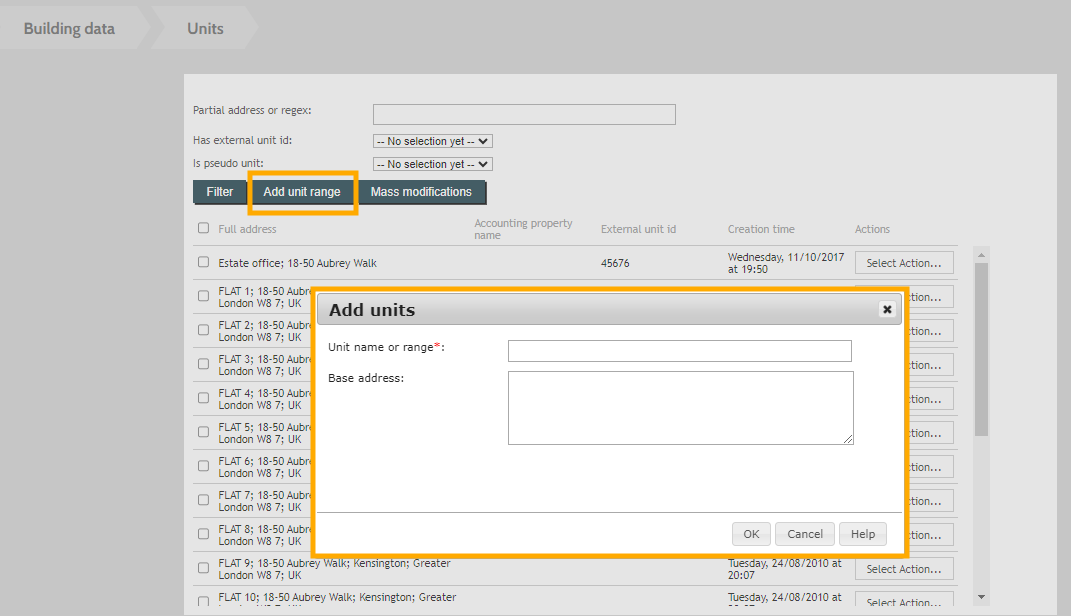Toggle the select-all checkbox in table header
The width and height of the screenshot is (1071, 616).
click(x=204, y=228)
